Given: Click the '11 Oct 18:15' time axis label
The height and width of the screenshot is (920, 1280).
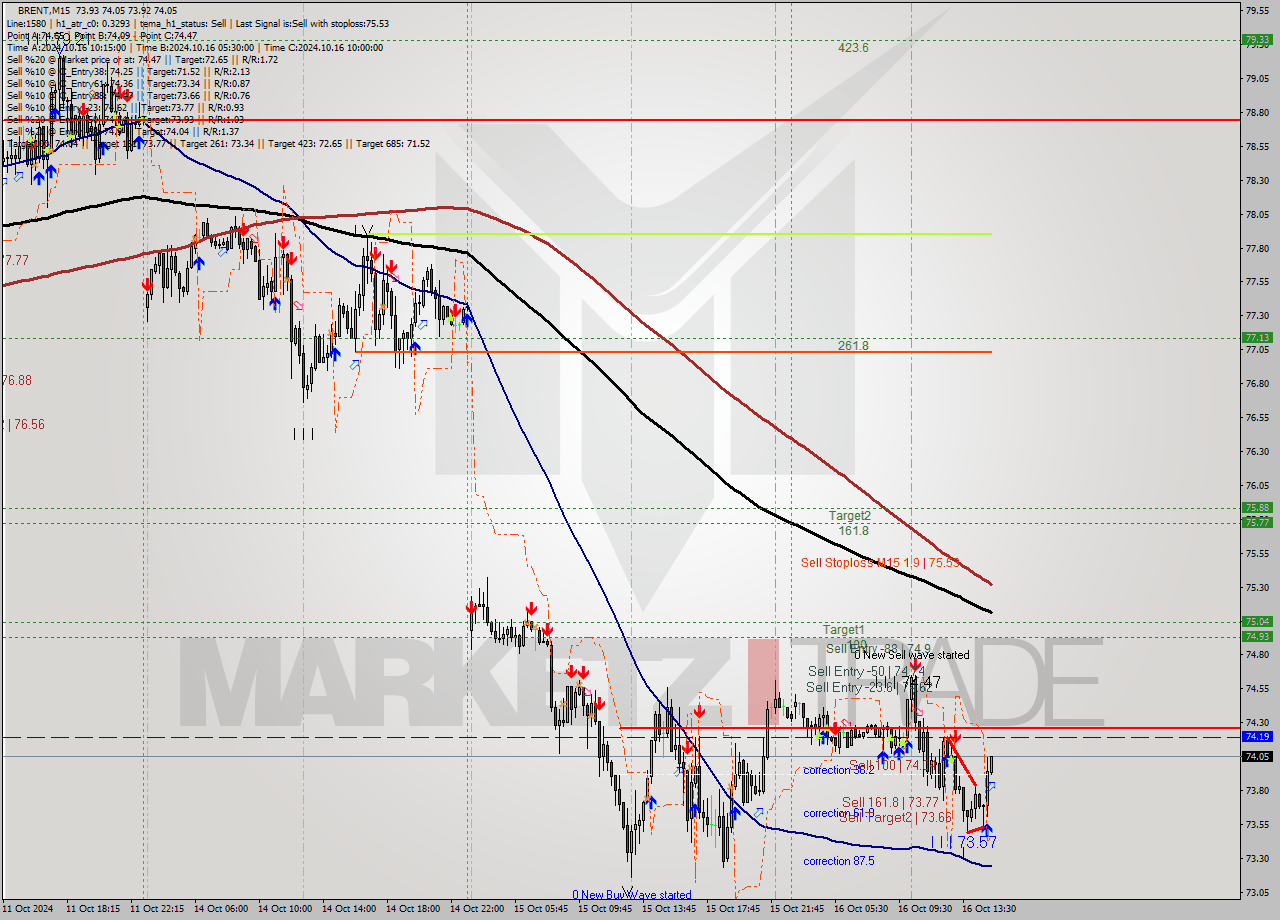Looking at the screenshot, I should (x=93, y=909).
